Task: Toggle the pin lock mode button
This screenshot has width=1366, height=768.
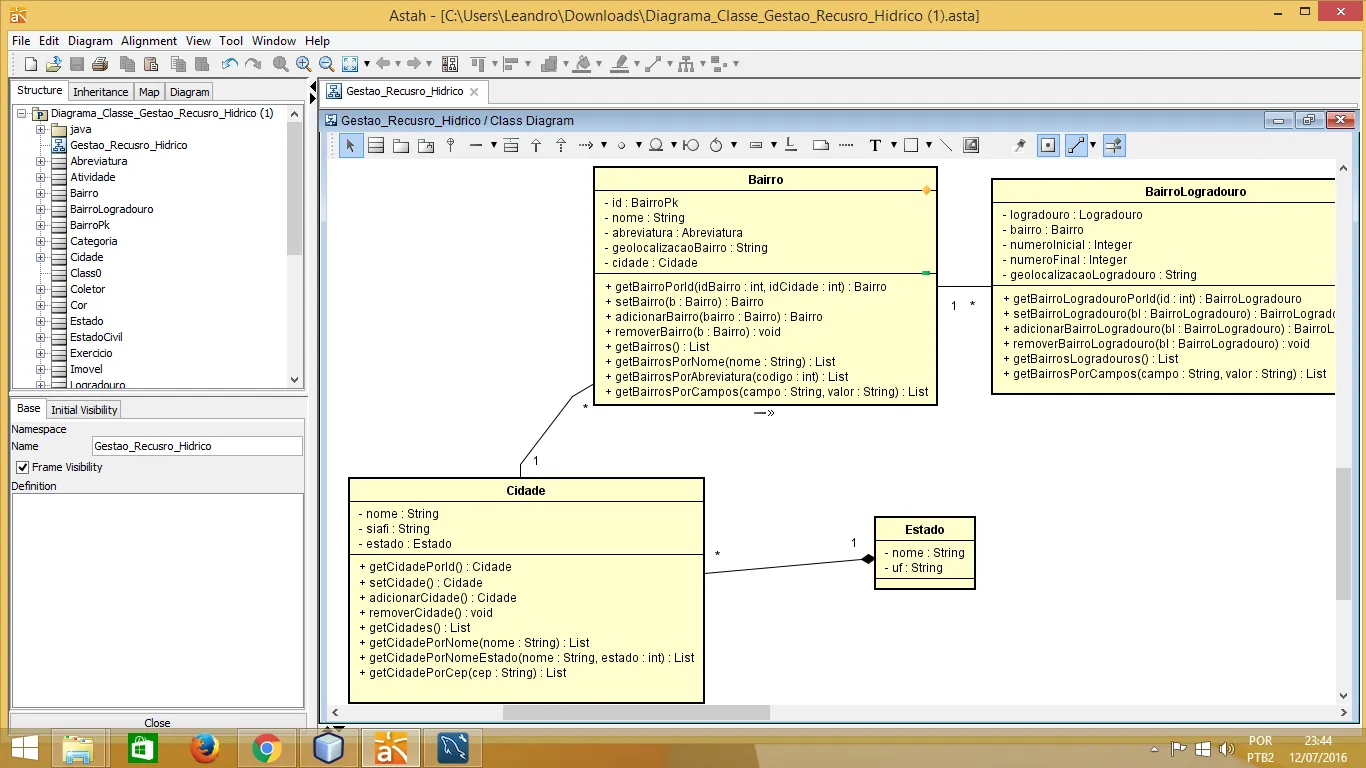Action: pos(1020,146)
